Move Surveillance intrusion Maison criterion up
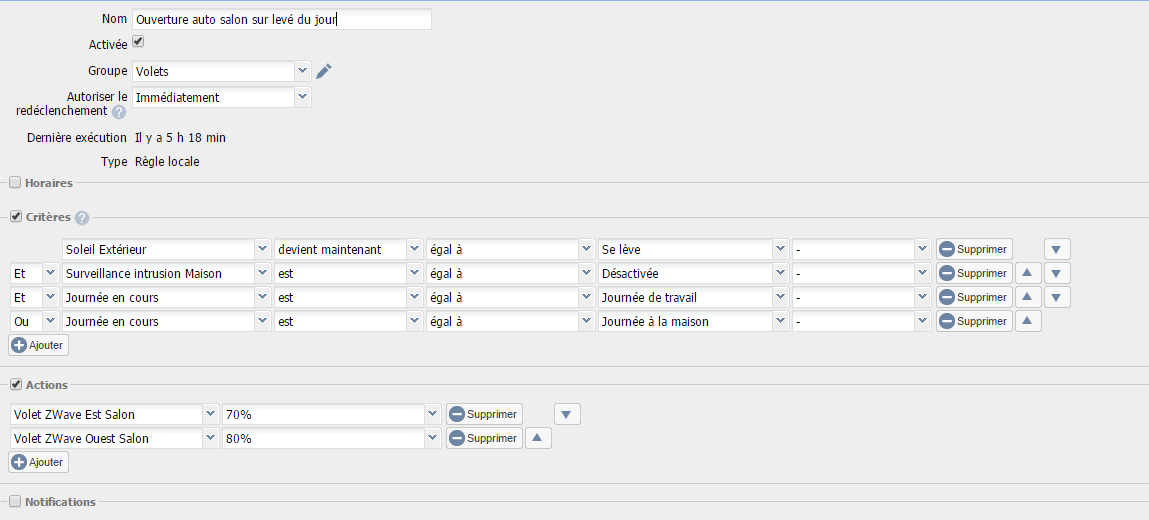This screenshot has width=1149, height=520. 1029,273
